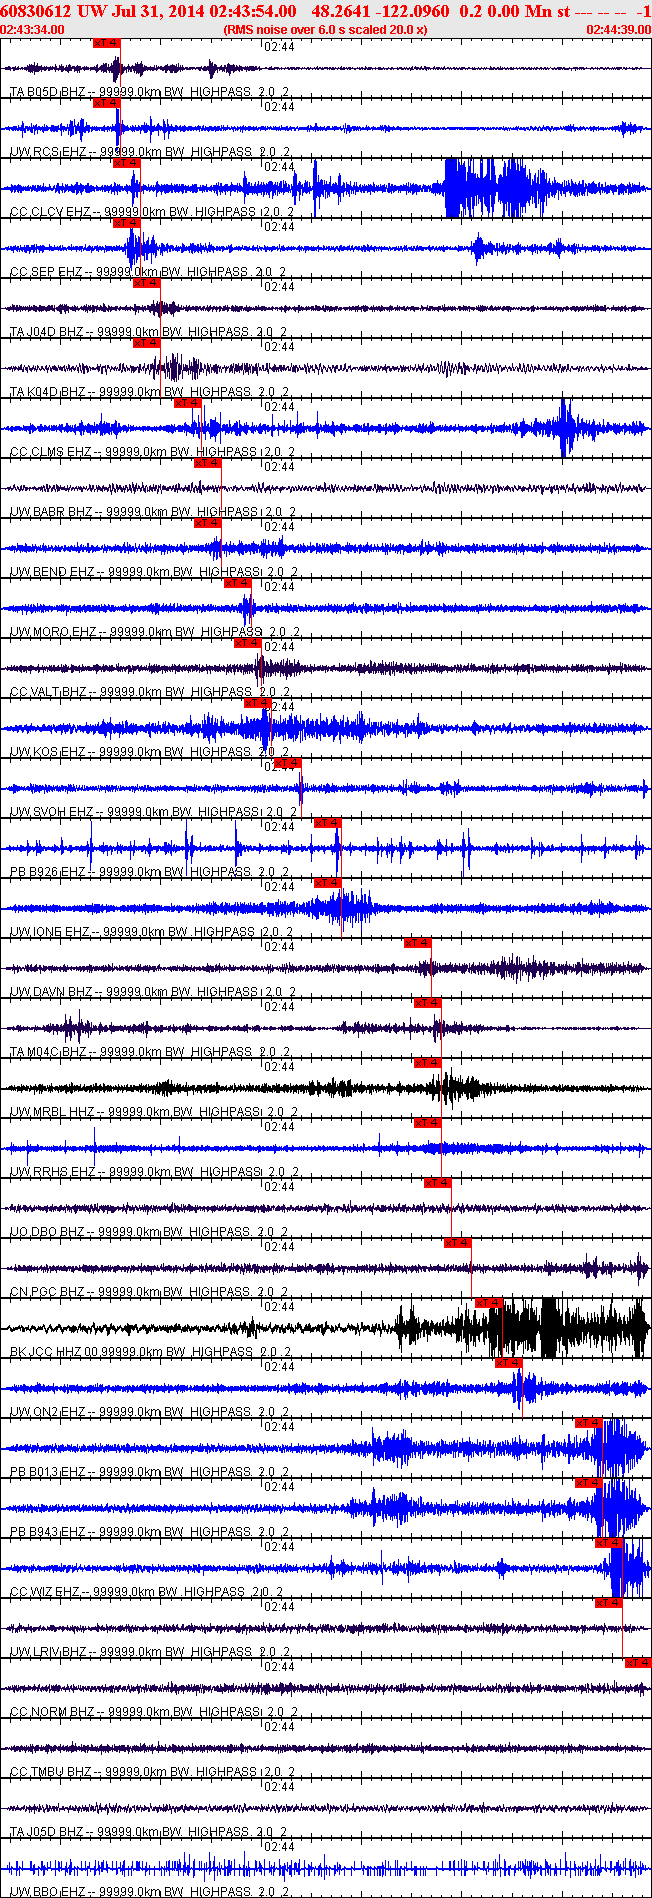
Task: Select the TA.J04D BHZ station label
Action: tap(150, 332)
